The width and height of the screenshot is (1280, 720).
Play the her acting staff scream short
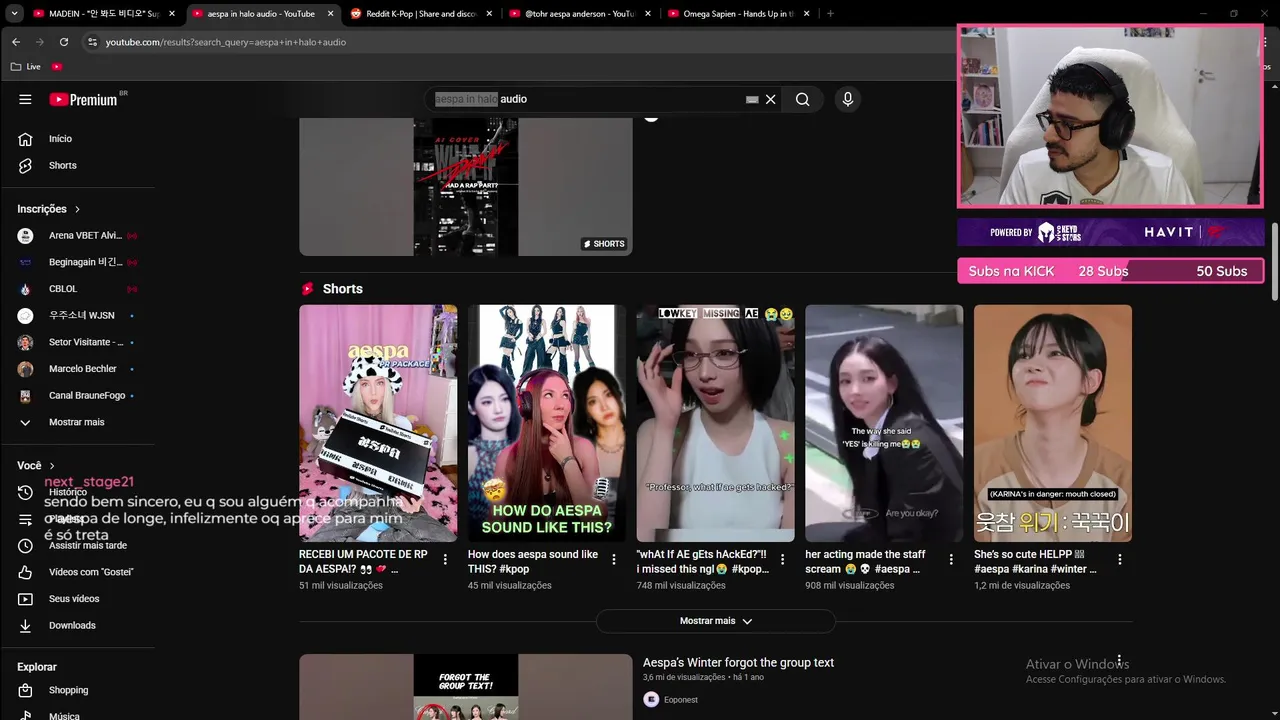(884, 423)
